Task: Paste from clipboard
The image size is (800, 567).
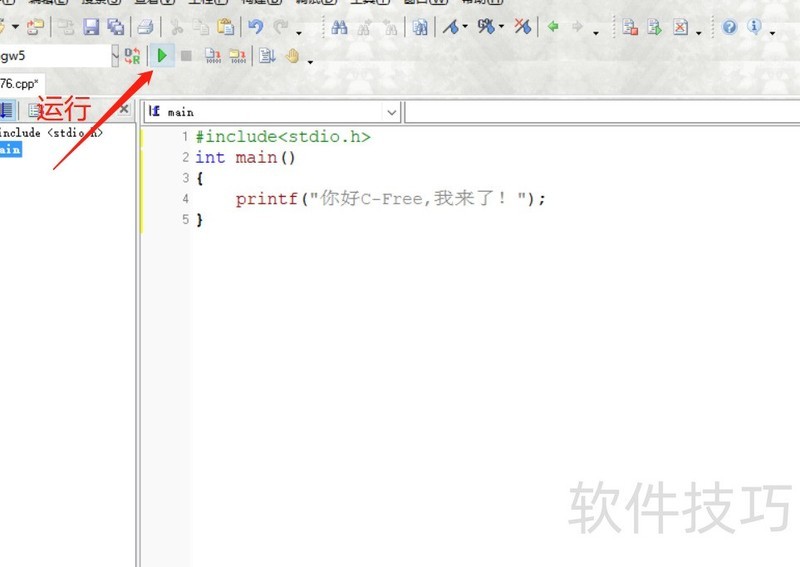Action: [225, 27]
